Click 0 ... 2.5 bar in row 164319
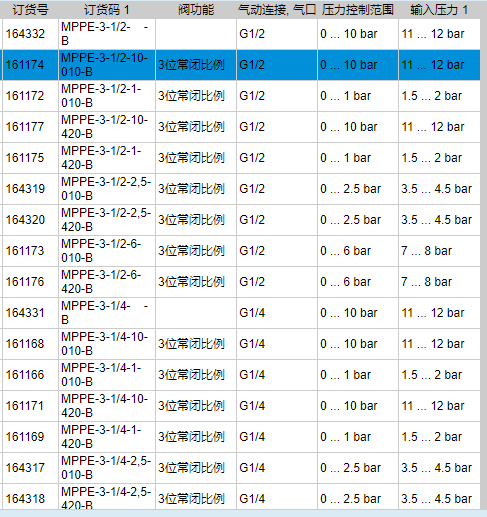Viewport: 487px width, 517px height. point(351,189)
